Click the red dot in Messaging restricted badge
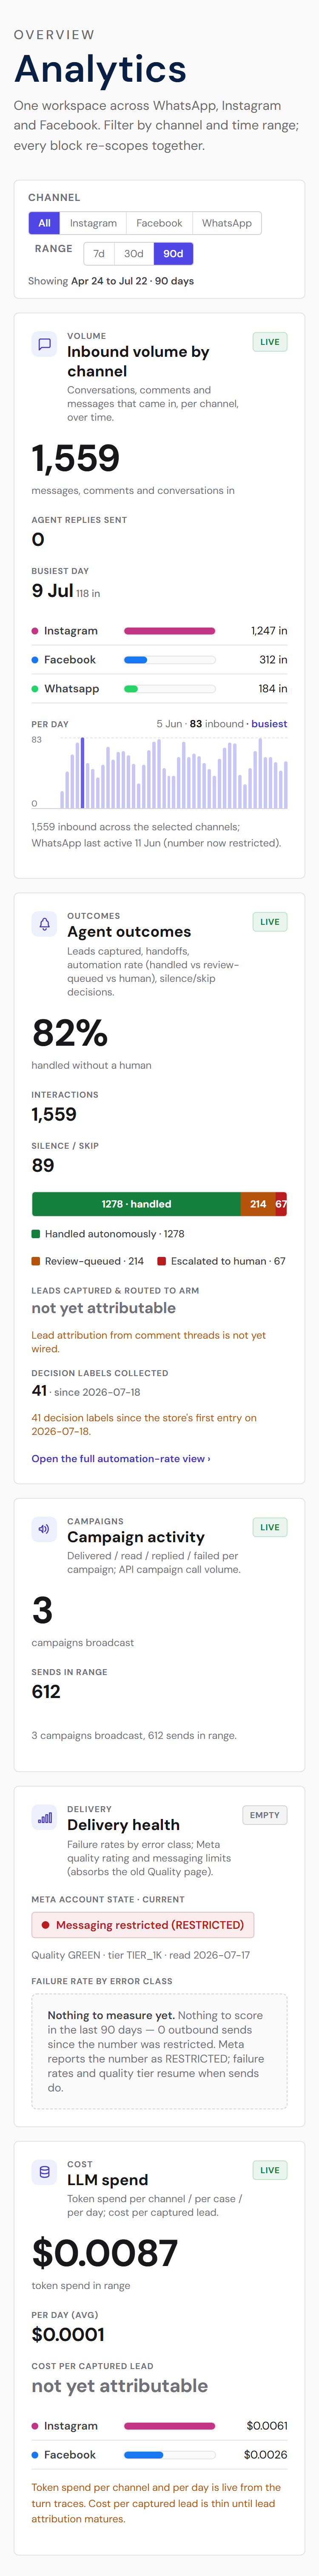 (46, 1925)
